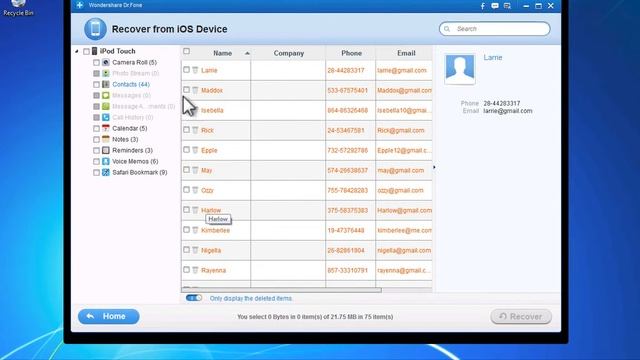Check the Voice Memos checkbox

[x=96, y=162]
